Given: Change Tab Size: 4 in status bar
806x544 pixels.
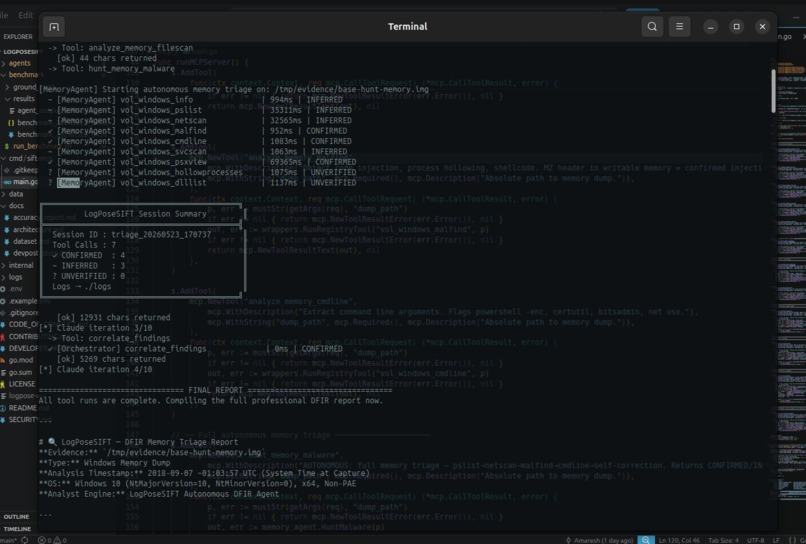Looking at the screenshot, I should 723,540.
